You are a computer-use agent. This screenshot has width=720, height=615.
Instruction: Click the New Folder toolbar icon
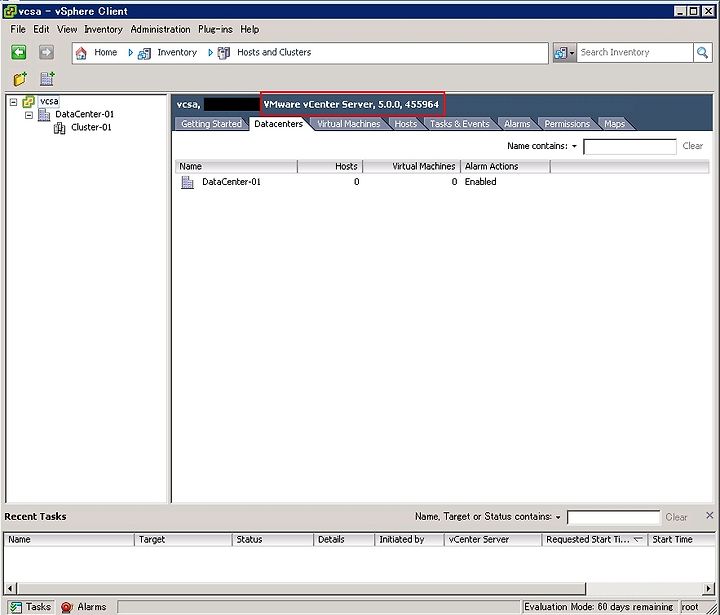click(20, 79)
